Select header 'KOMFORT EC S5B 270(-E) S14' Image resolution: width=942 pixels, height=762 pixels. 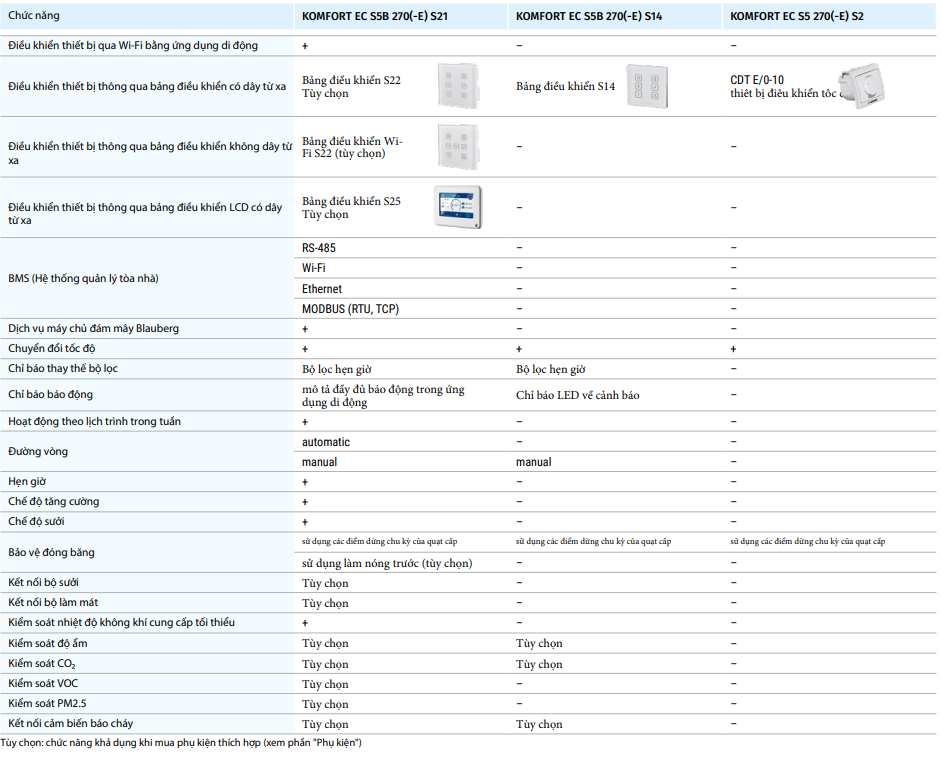(589, 16)
